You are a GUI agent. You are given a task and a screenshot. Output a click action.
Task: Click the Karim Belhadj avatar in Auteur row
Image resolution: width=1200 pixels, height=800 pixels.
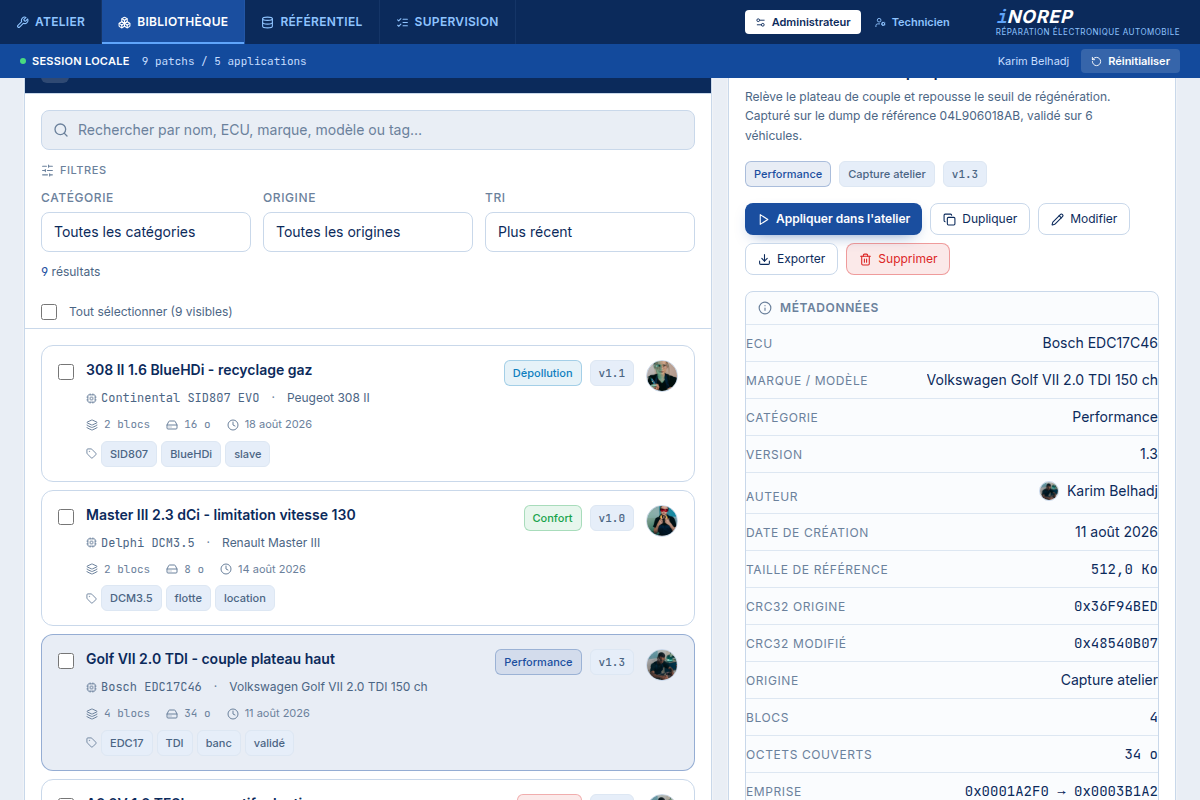pyautogui.click(x=1049, y=491)
